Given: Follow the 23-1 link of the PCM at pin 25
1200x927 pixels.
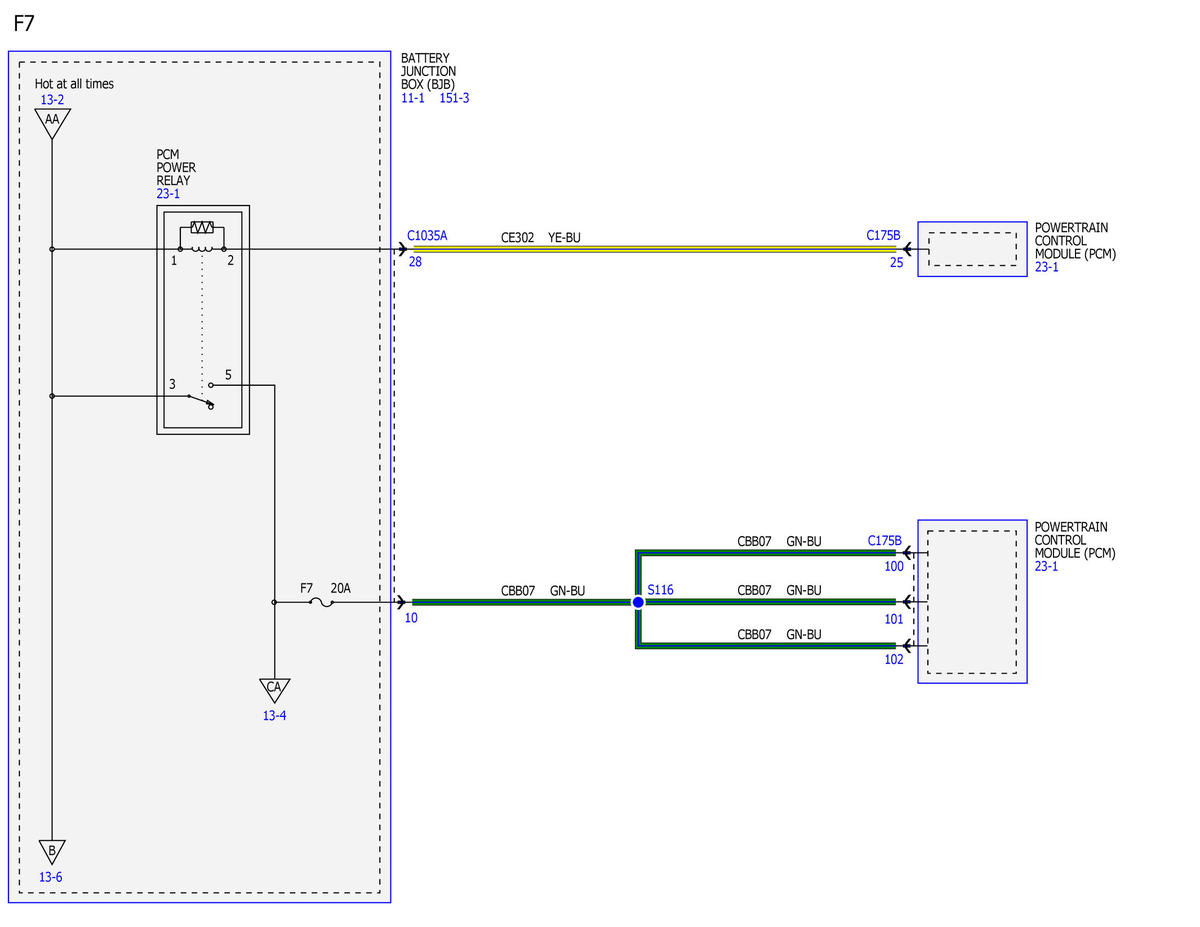Looking at the screenshot, I should [x=1047, y=267].
